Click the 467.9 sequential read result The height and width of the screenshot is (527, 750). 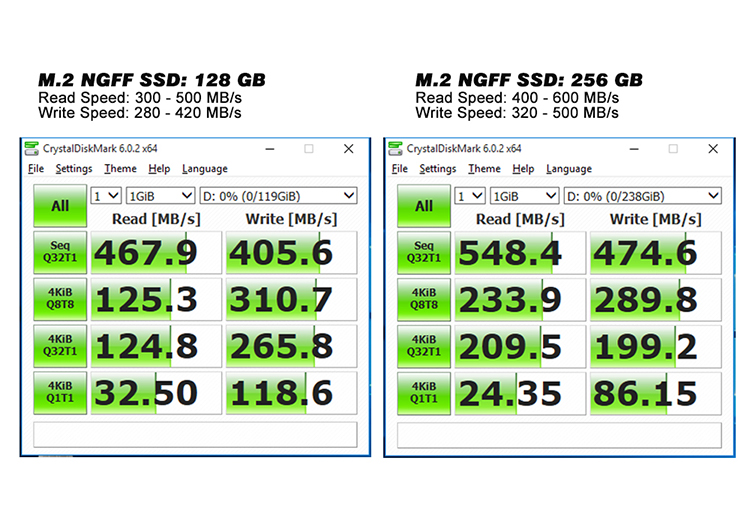click(156, 253)
